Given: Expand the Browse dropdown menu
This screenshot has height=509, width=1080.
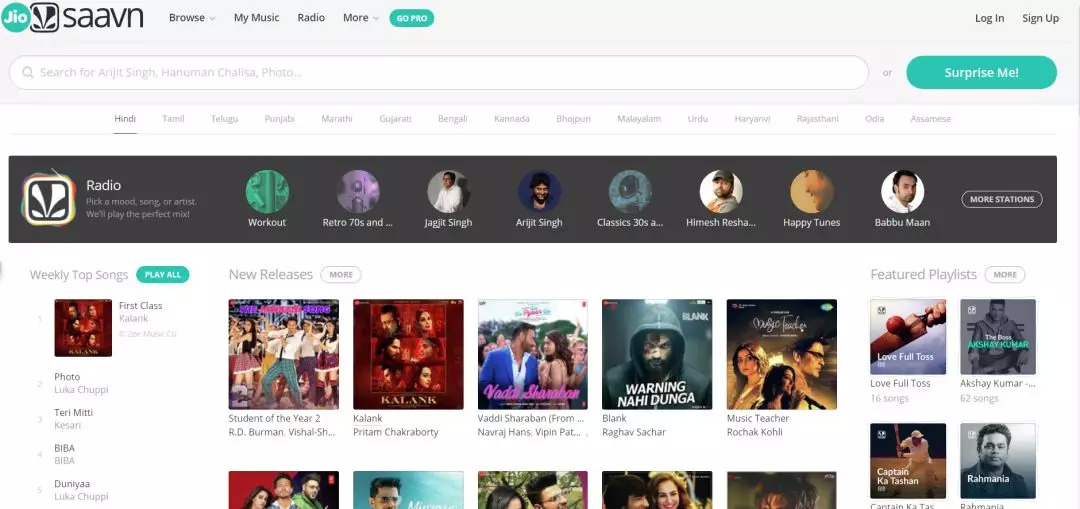Looking at the screenshot, I should click(x=192, y=18).
